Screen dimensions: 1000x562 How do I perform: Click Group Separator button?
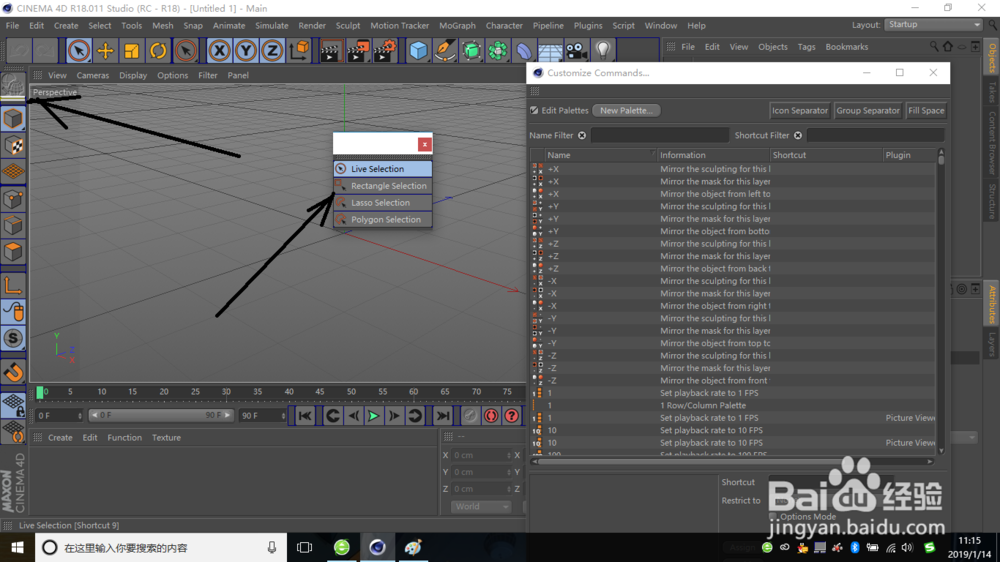click(867, 110)
